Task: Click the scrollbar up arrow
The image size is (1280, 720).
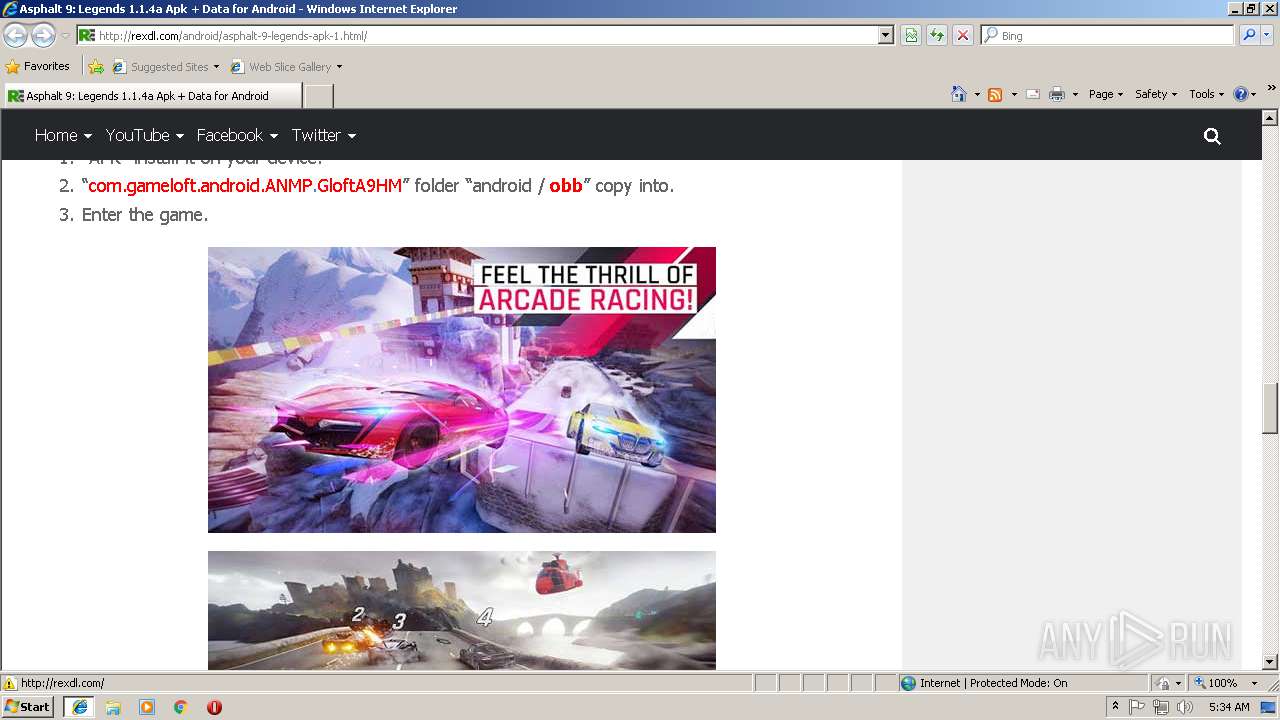Action: click(1270, 117)
